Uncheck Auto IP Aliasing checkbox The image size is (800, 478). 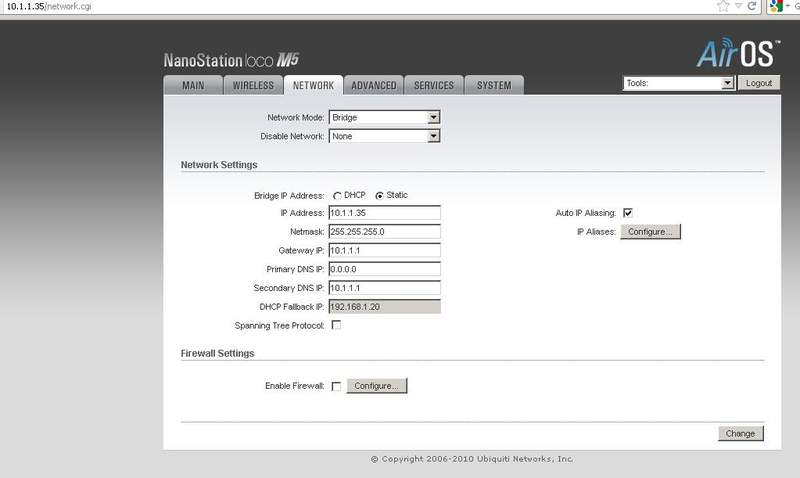628,213
